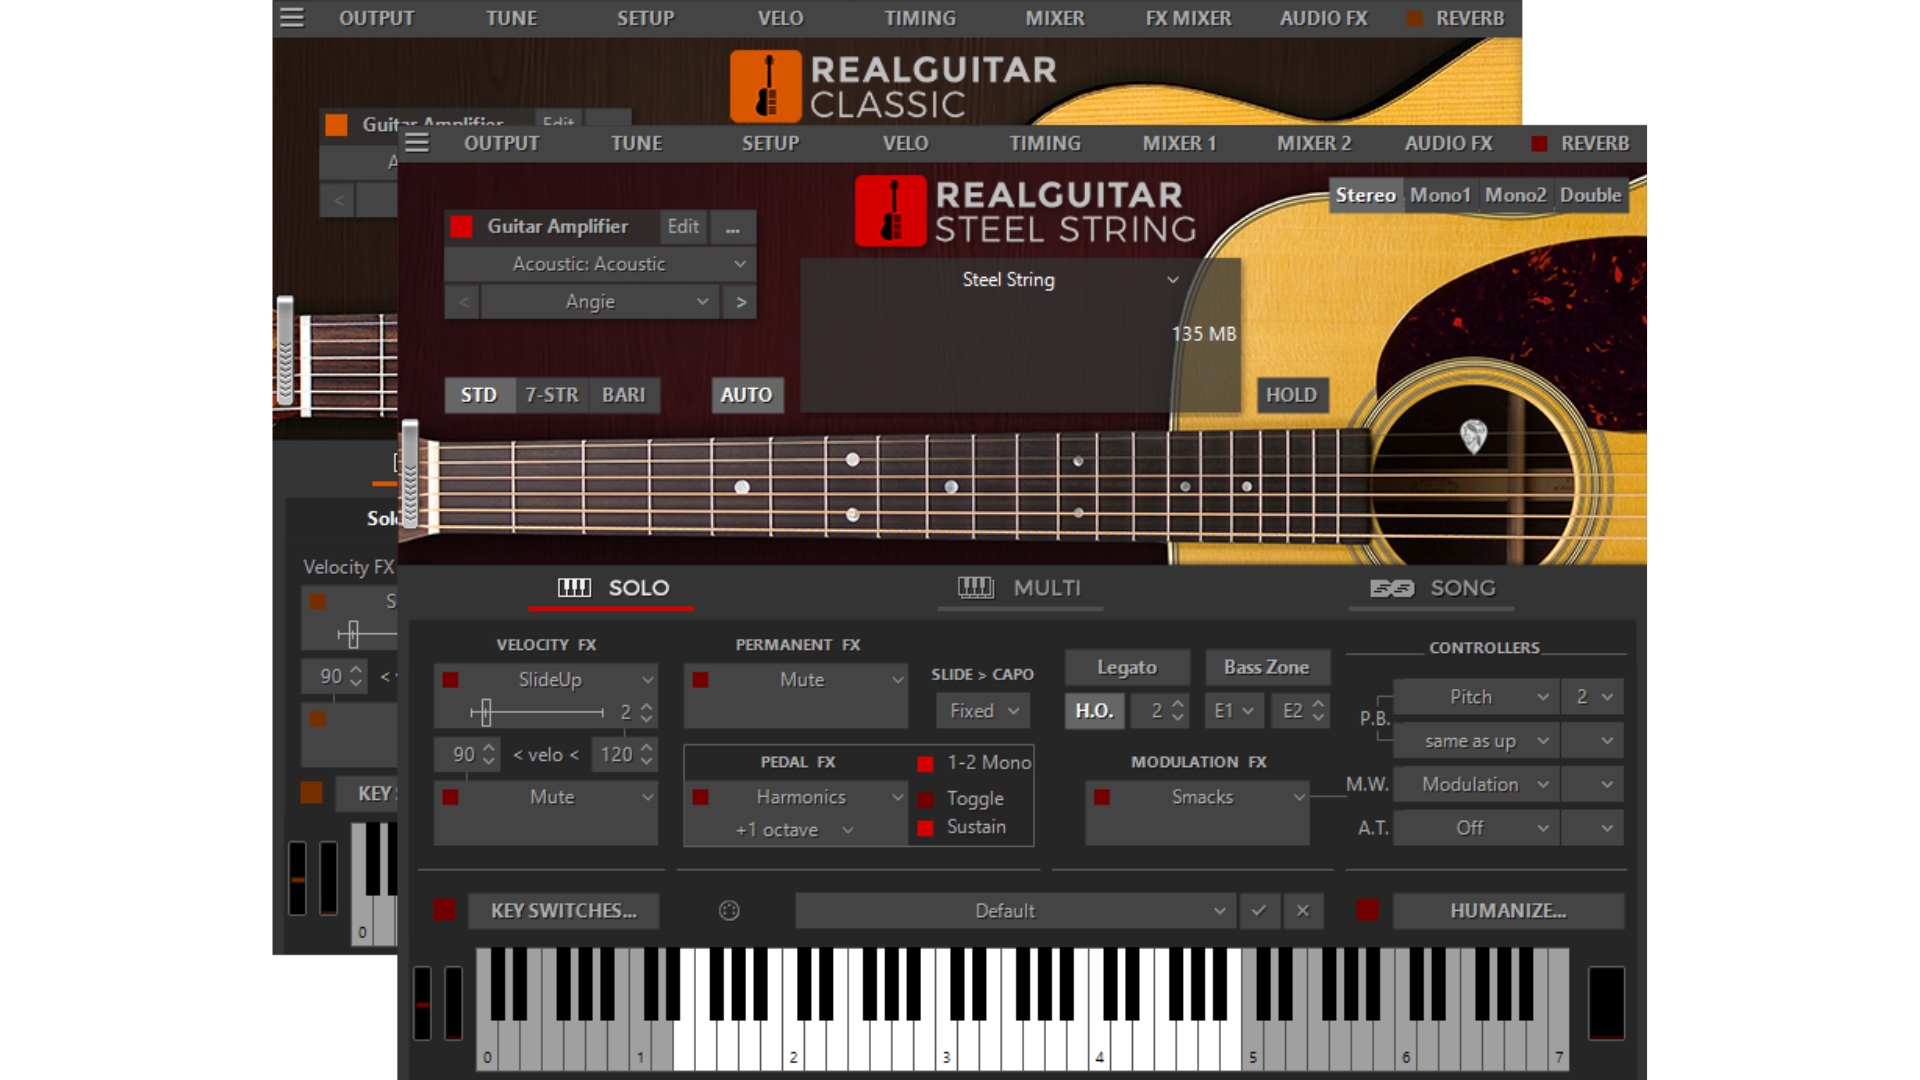Screen dimensions: 1920x1080
Task: Click next amp preset arrow
Action: pos(740,302)
